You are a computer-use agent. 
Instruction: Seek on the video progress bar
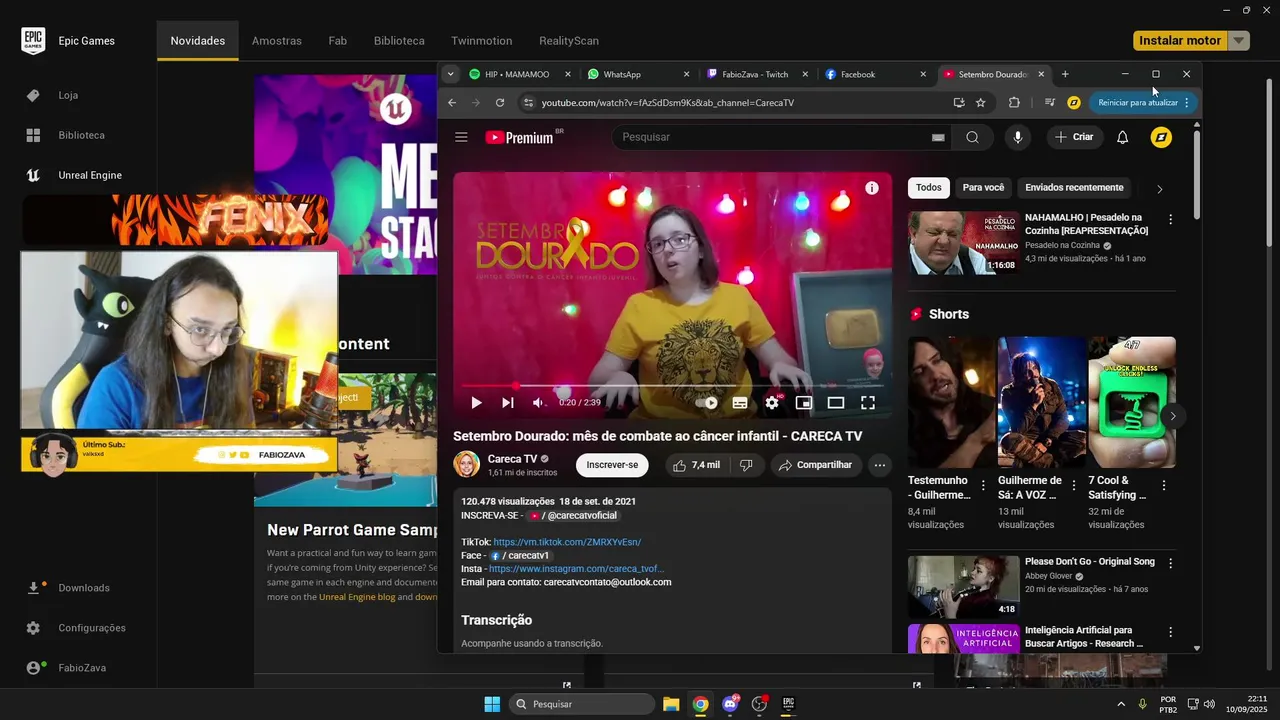(672, 385)
